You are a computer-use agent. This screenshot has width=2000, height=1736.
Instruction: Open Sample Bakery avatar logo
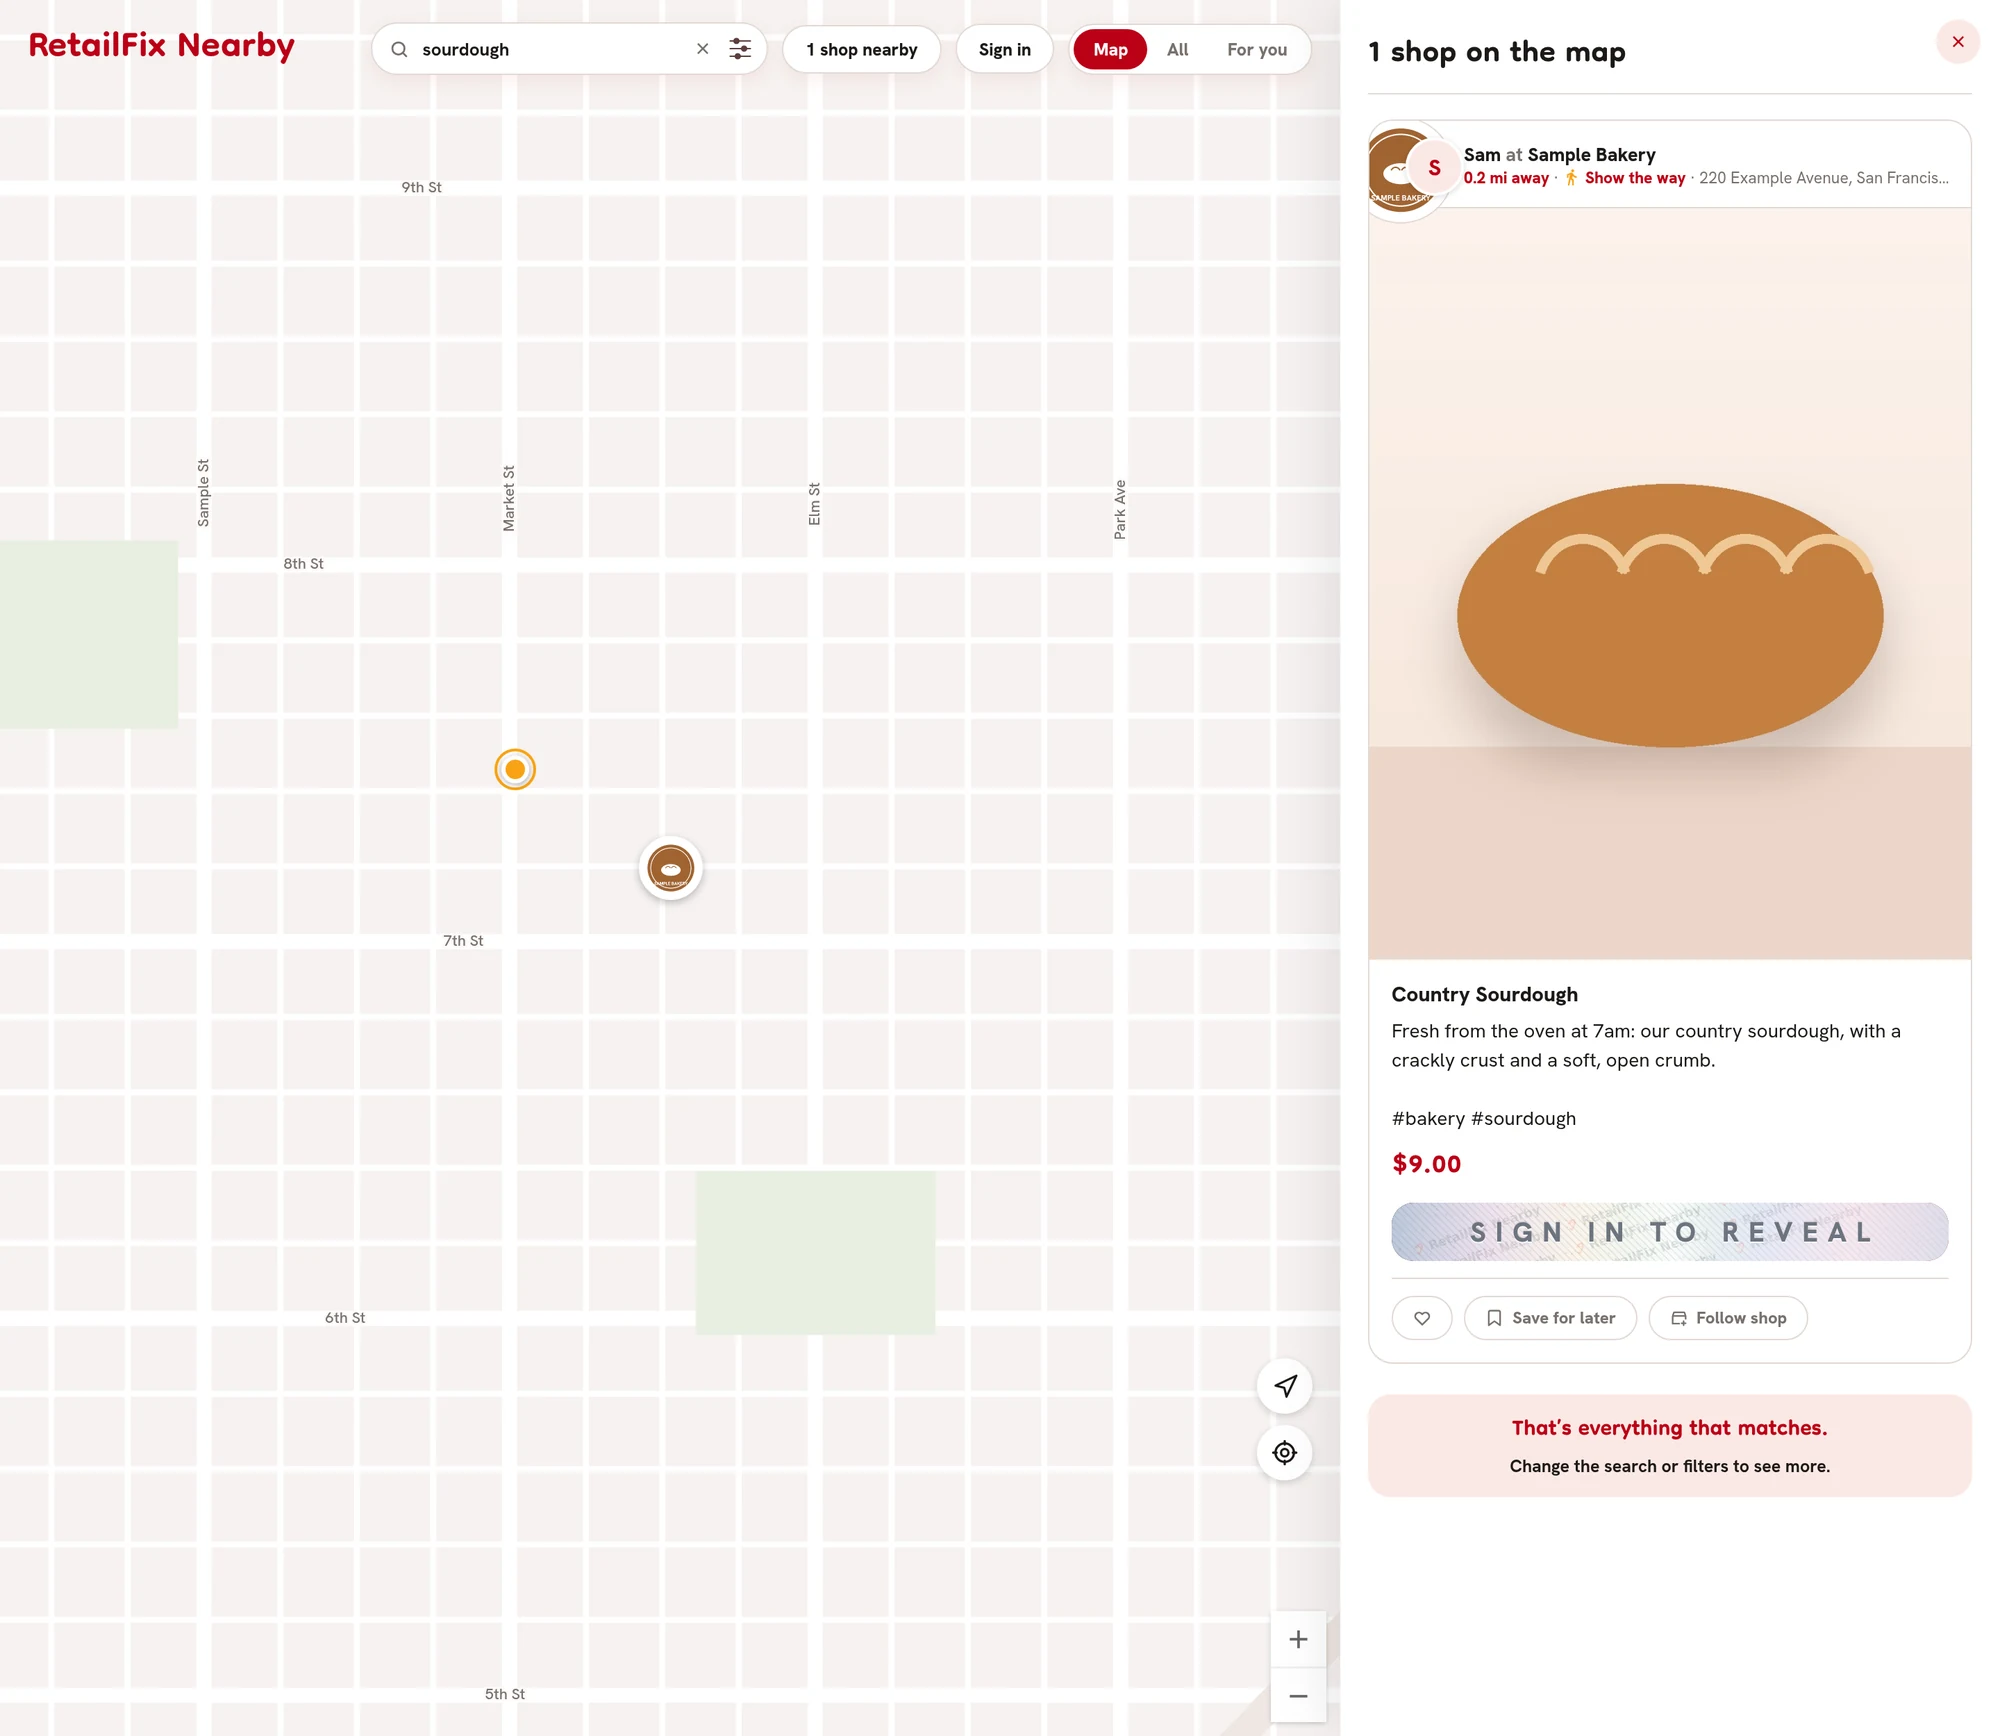pyautogui.click(x=1388, y=171)
